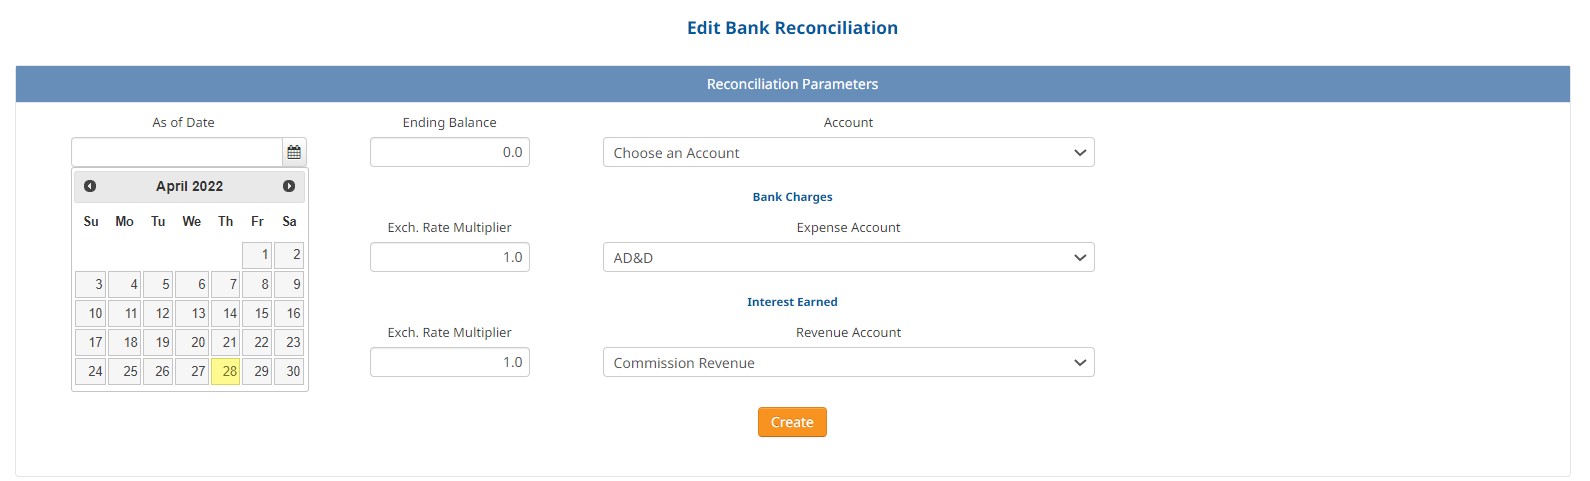Click the Reconciliation Parameters header bar
This screenshot has width=1590, height=481.
coord(793,84)
